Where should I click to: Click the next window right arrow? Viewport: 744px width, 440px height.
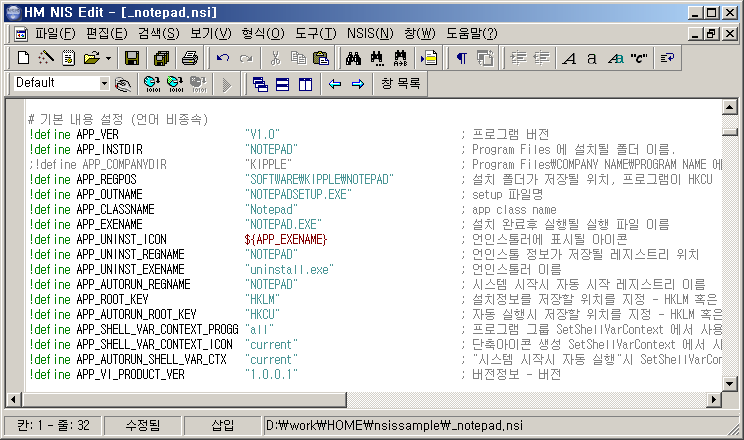[x=357, y=83]
